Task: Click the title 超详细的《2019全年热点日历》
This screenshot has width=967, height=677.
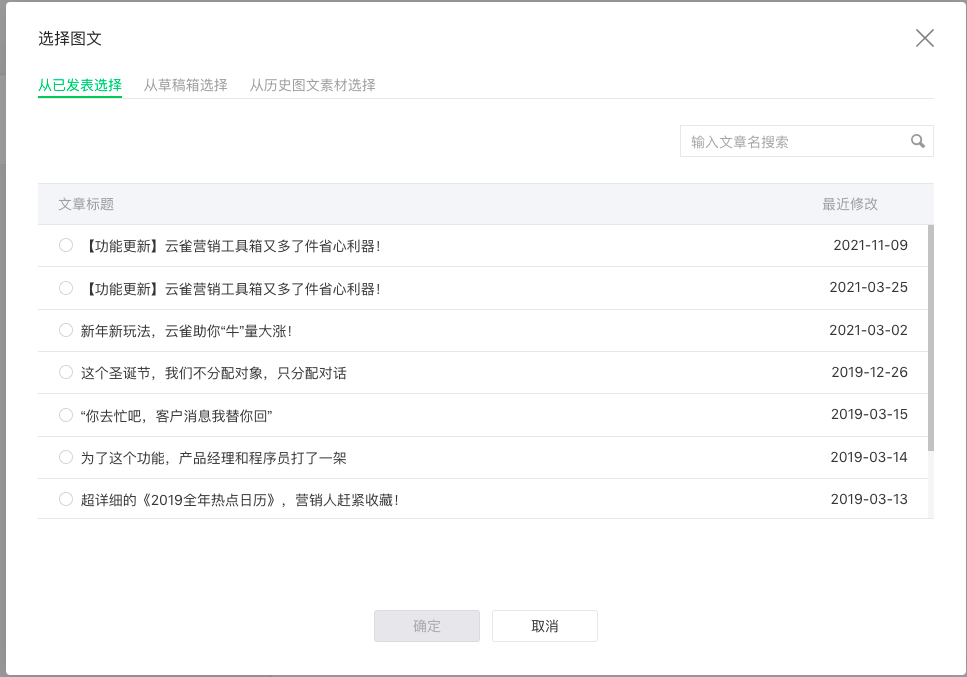Action: click(x=239, y=500)
